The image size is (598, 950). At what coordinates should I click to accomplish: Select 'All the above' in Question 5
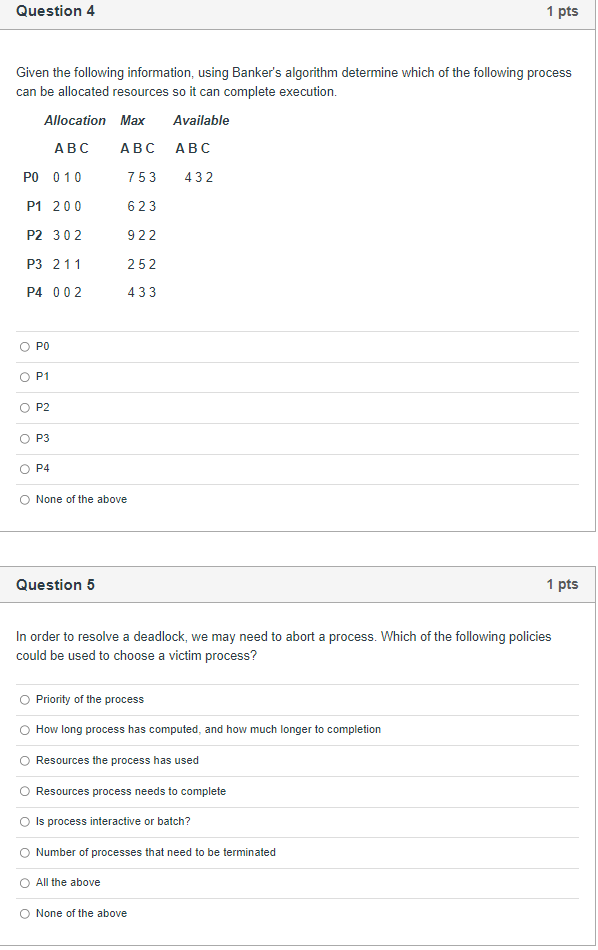click(x=24, y=882)
